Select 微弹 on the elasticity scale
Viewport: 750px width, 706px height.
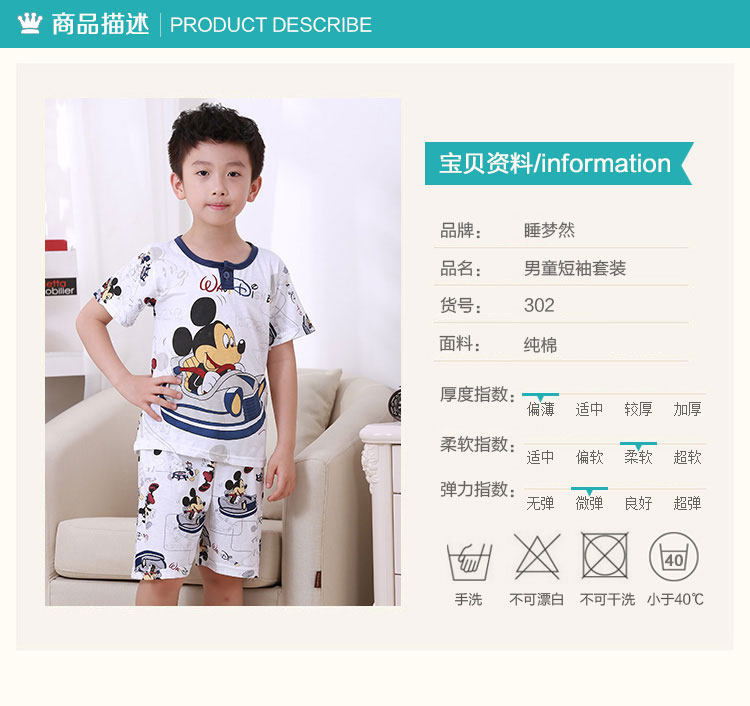coord(589,503)
